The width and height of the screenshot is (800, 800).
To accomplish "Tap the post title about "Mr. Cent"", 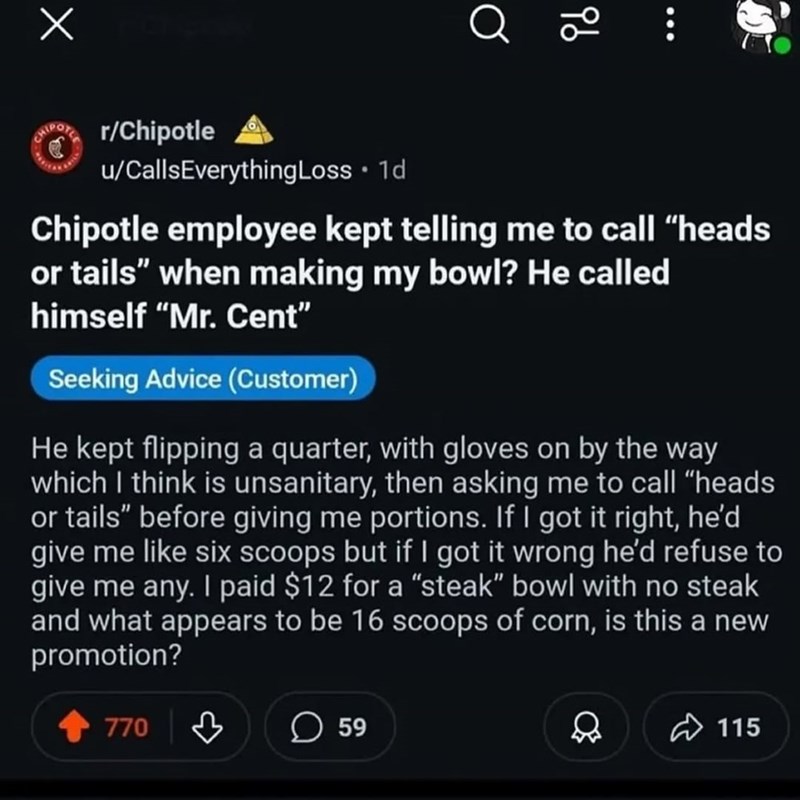I will click(400, 273).
